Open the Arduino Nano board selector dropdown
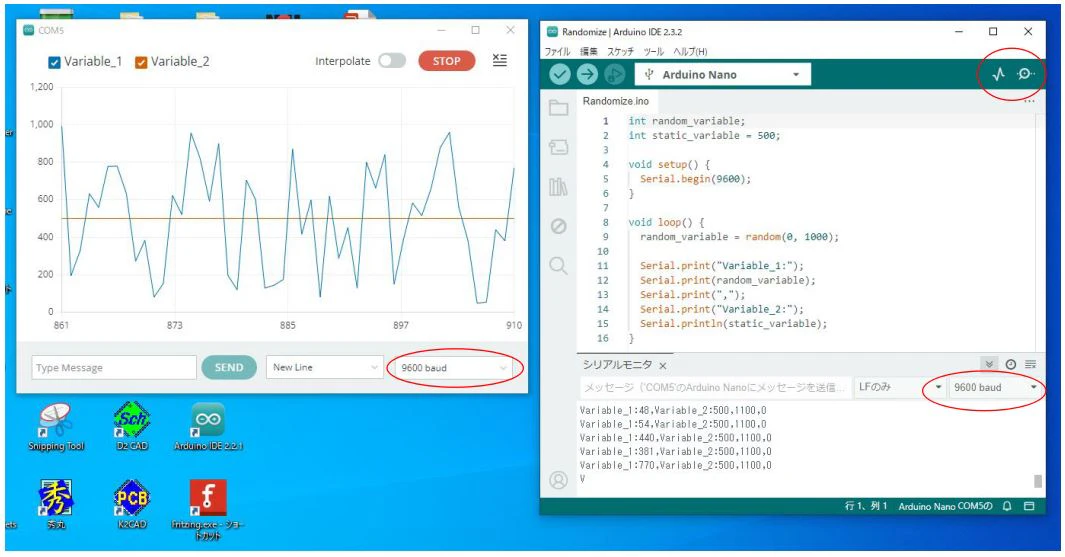 (x=723, y=75)
